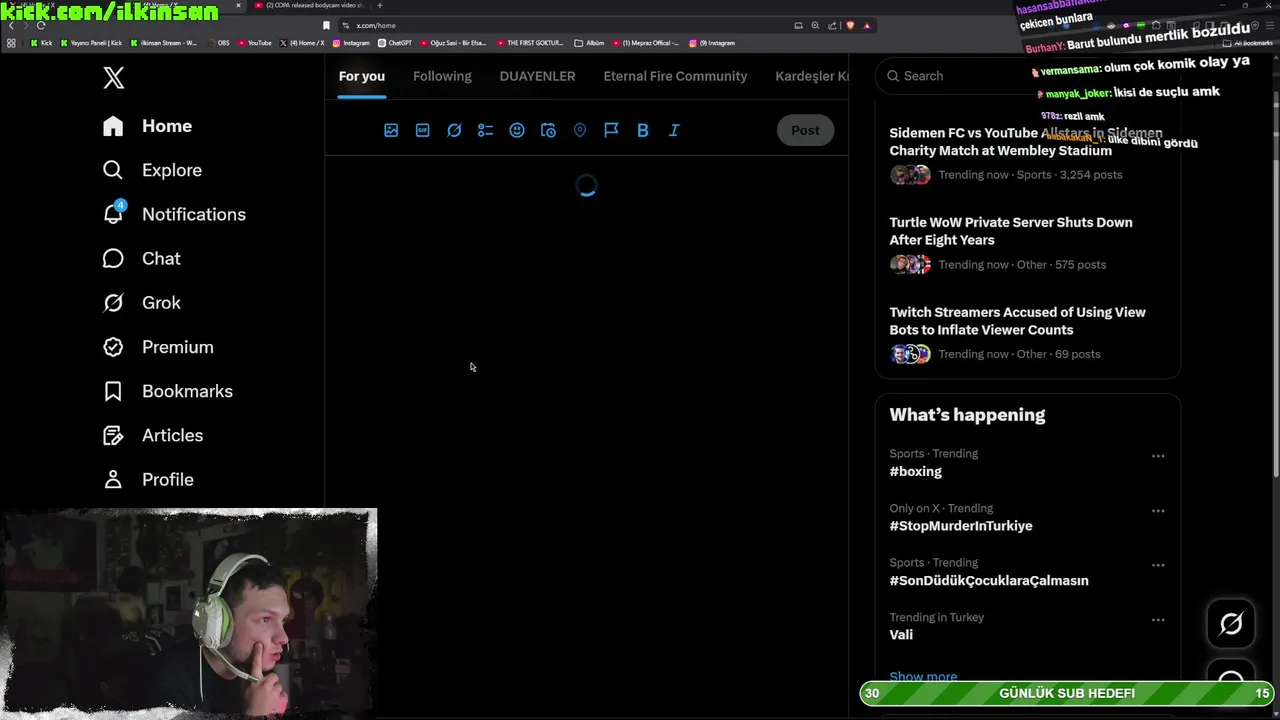Open the emoji picker in composer
Screen dimensions: 1280x720
[517, 130]
